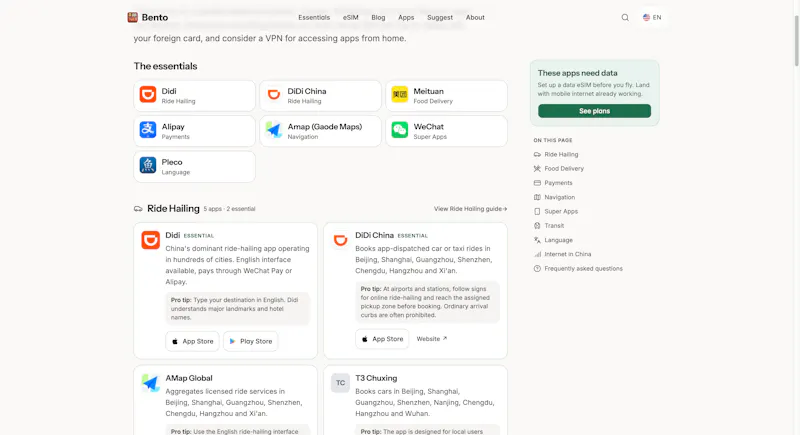Open the Suggest menu item
Image resolution: width=800 pixels, height=435 pixels.
440,17
